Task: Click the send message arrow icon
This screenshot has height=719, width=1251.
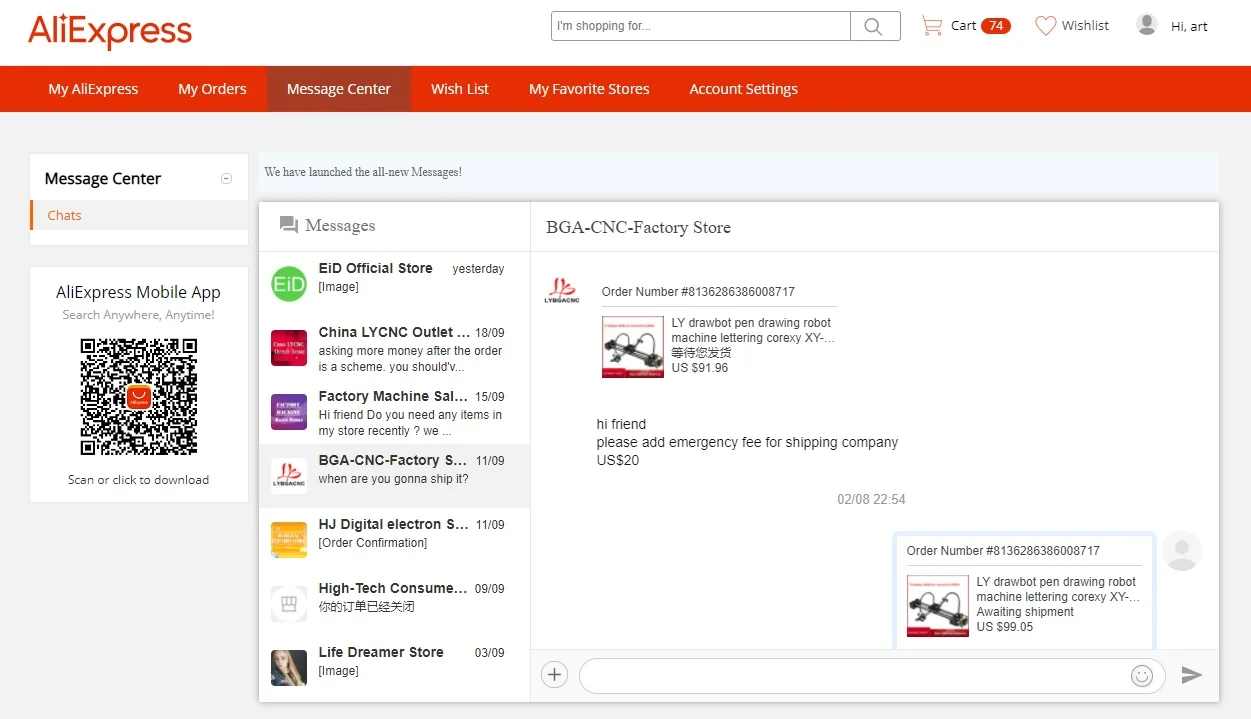Action: point(1191,675)
